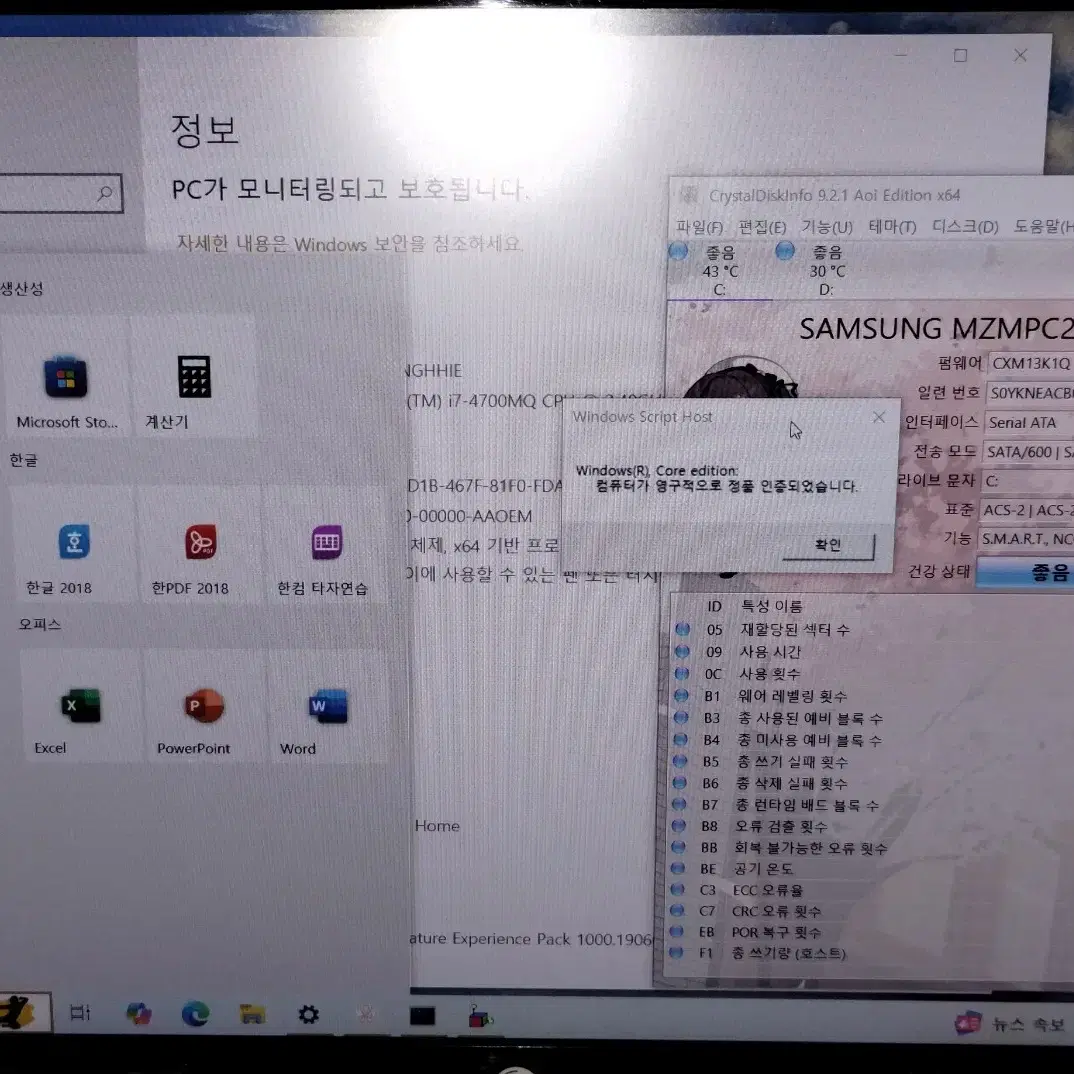Click the status dot for attribute F1
This screenshot has height=1074, width=1074.
coord(675,952)
